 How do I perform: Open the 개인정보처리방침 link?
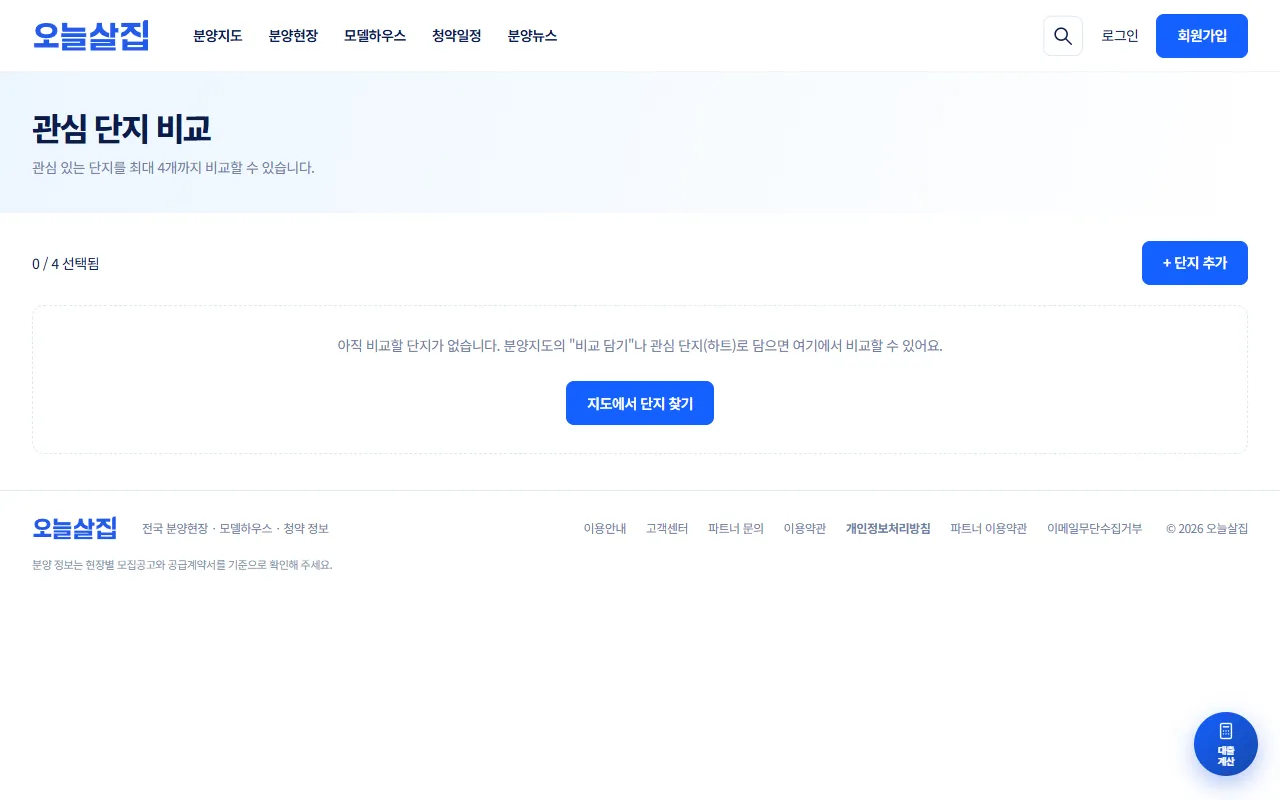click(888, 528)
